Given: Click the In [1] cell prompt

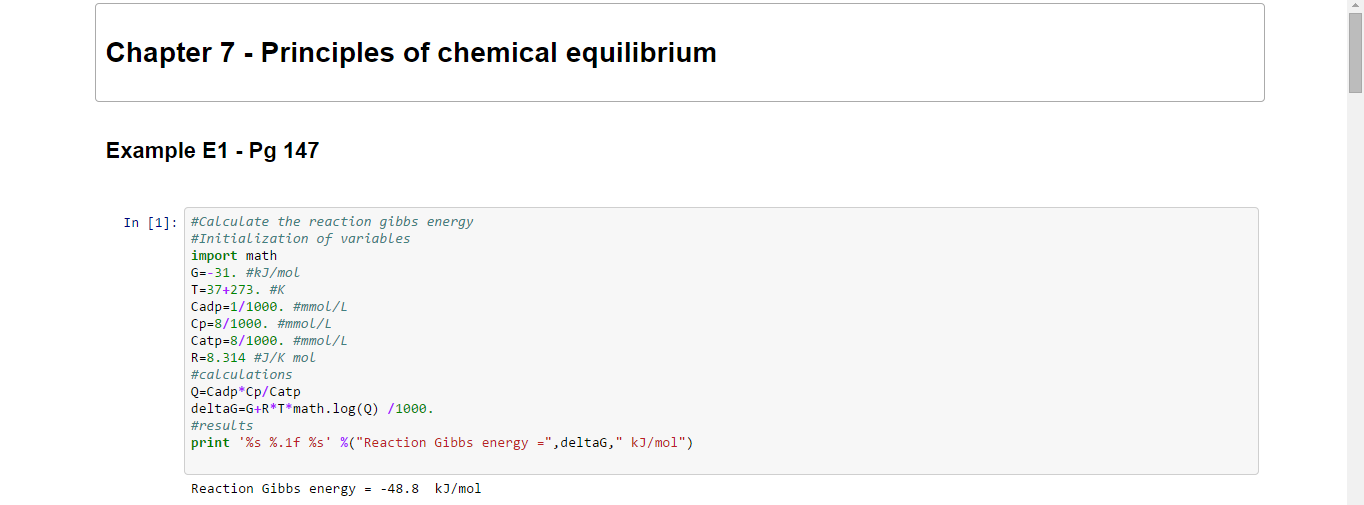Looking at the screenshot, I should pyautogui.click(x=151, y=222).
